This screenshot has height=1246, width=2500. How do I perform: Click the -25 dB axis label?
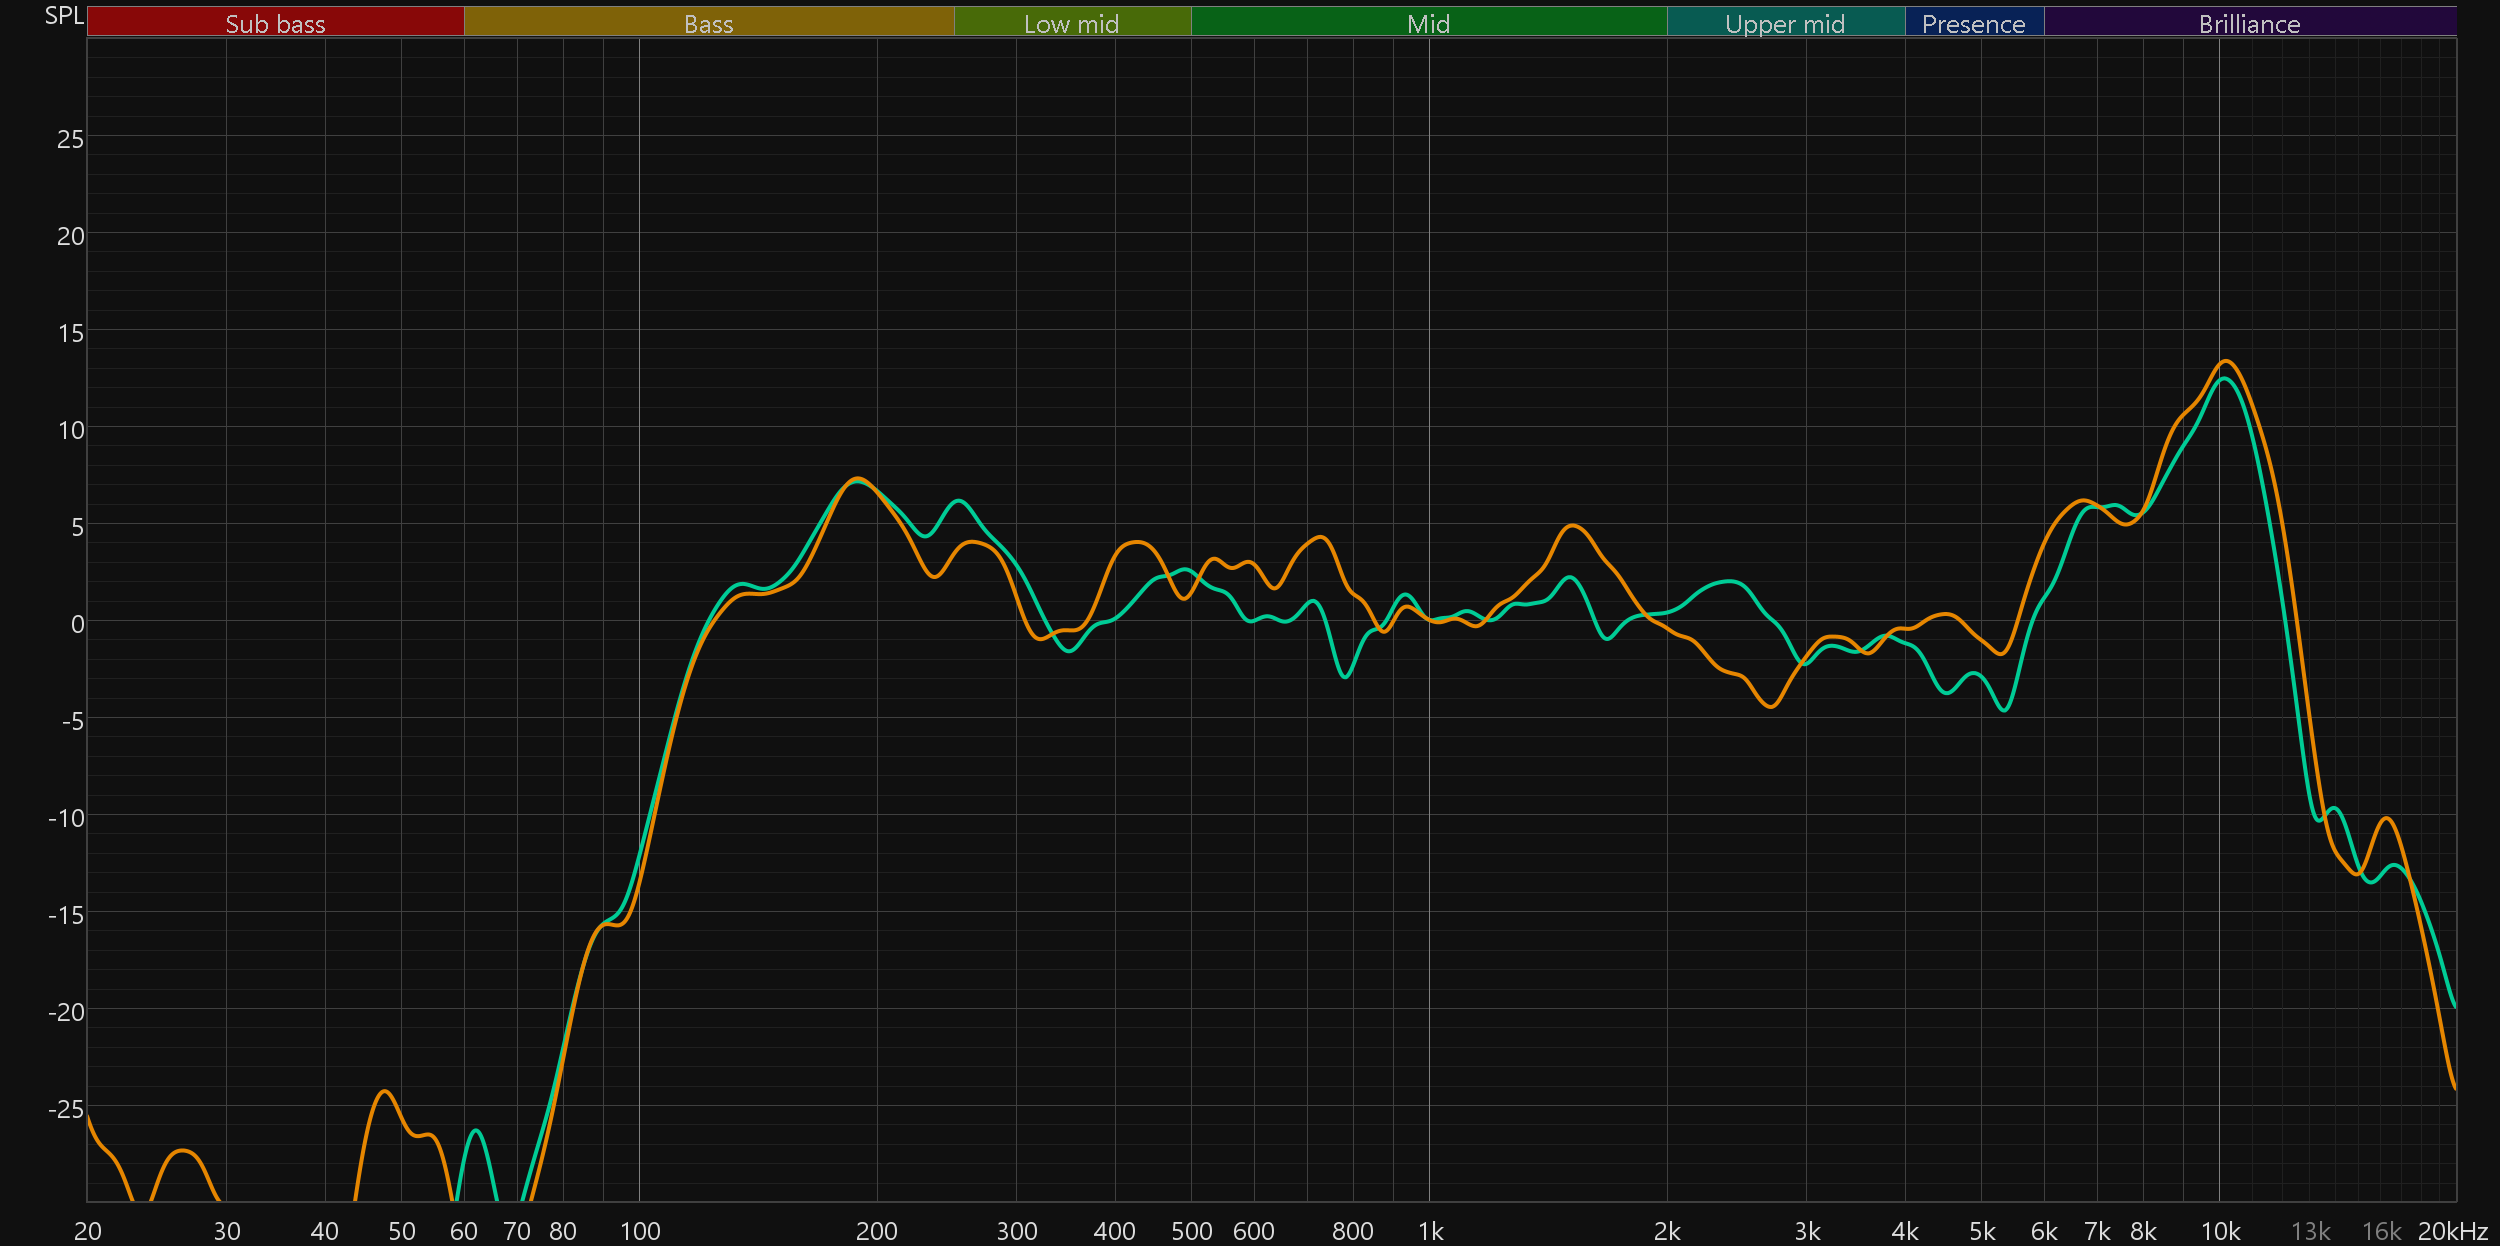pyautogui.click(x=66, y=1109)
